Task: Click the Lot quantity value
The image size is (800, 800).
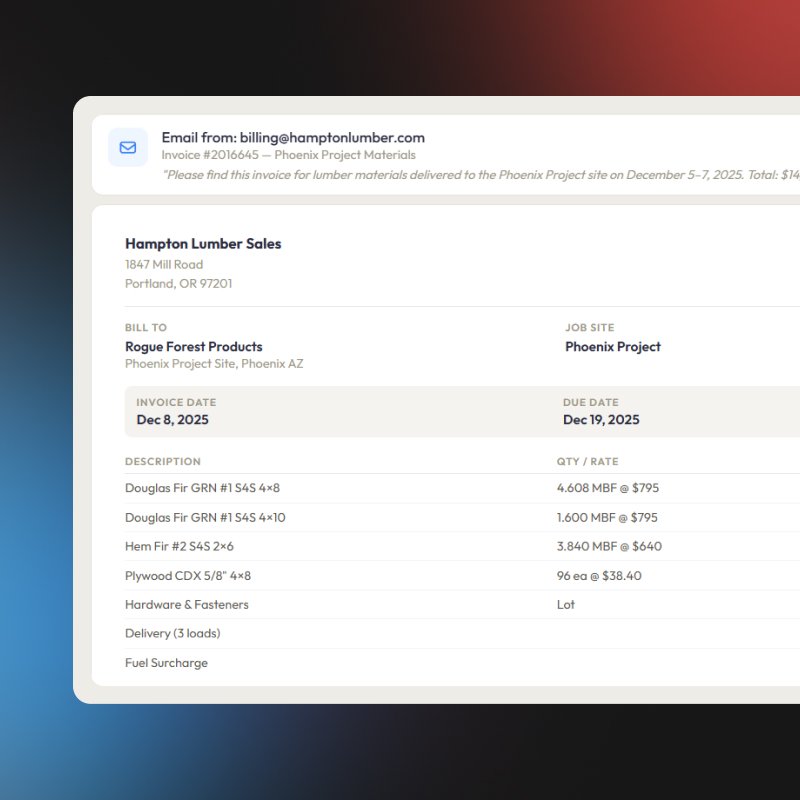Action: pos(566,605)
